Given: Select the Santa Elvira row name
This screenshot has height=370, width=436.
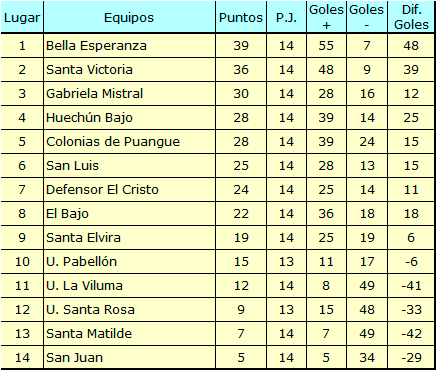Looking at the screenshot, I should (x=83, y=238).
